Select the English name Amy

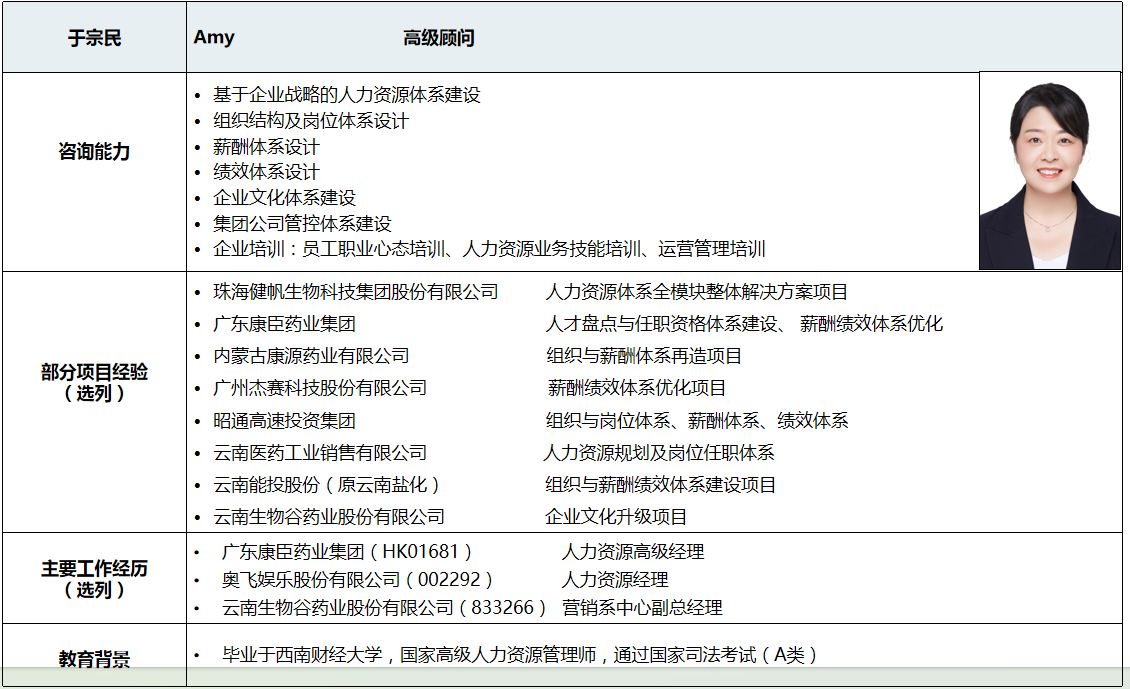click(x=214, y=38)
